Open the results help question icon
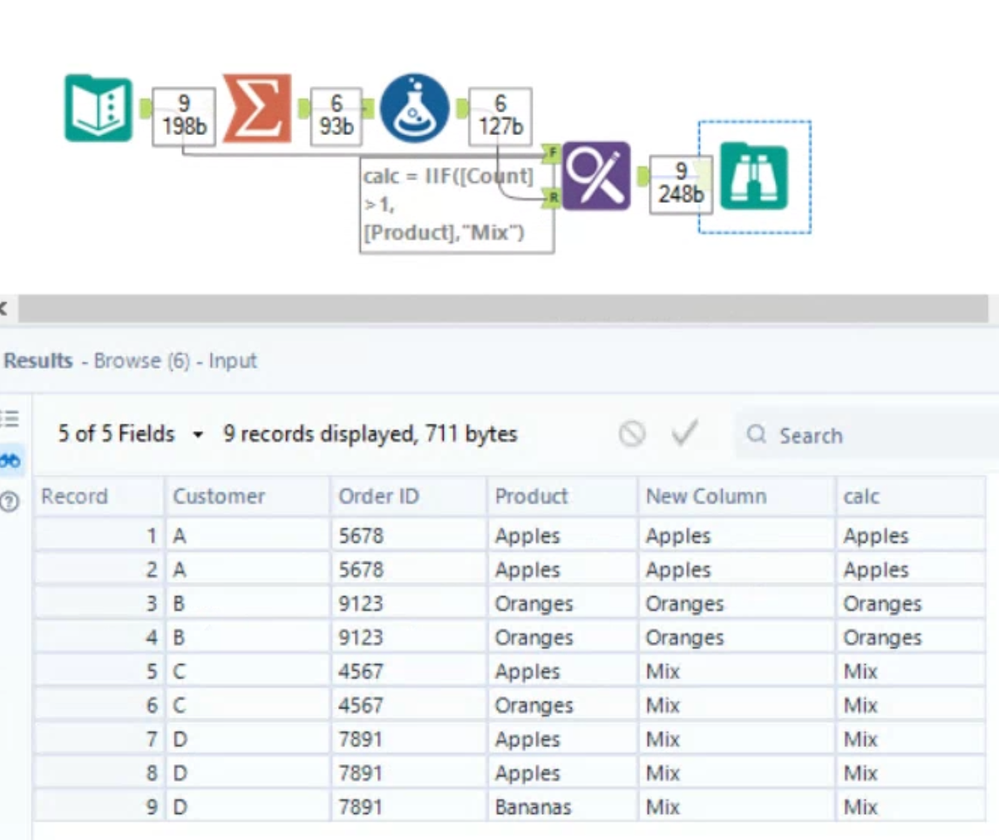 click(10, 502)
